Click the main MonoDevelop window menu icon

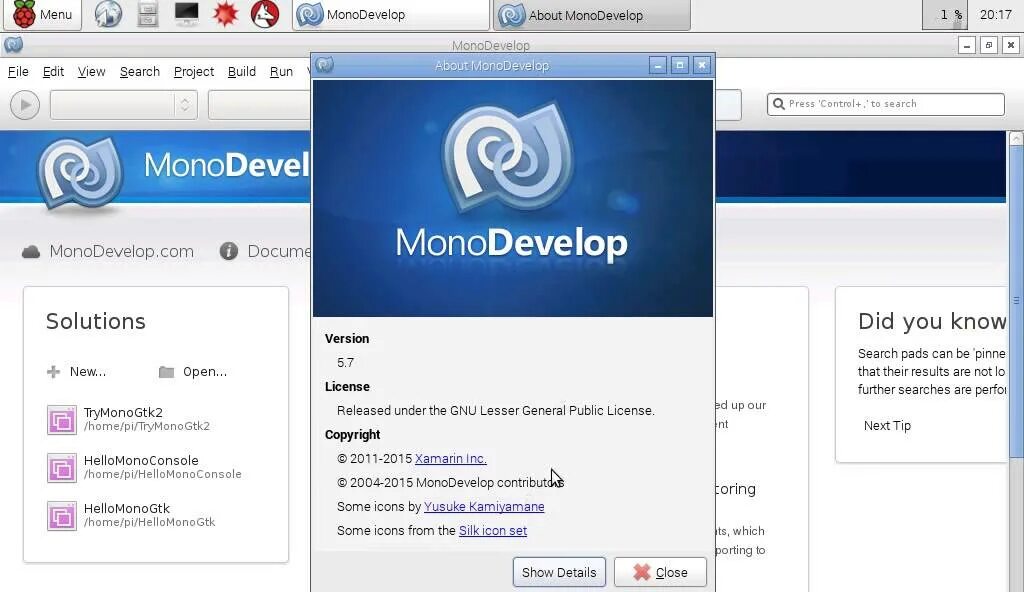pyautogui.click(x=13, y=44)
